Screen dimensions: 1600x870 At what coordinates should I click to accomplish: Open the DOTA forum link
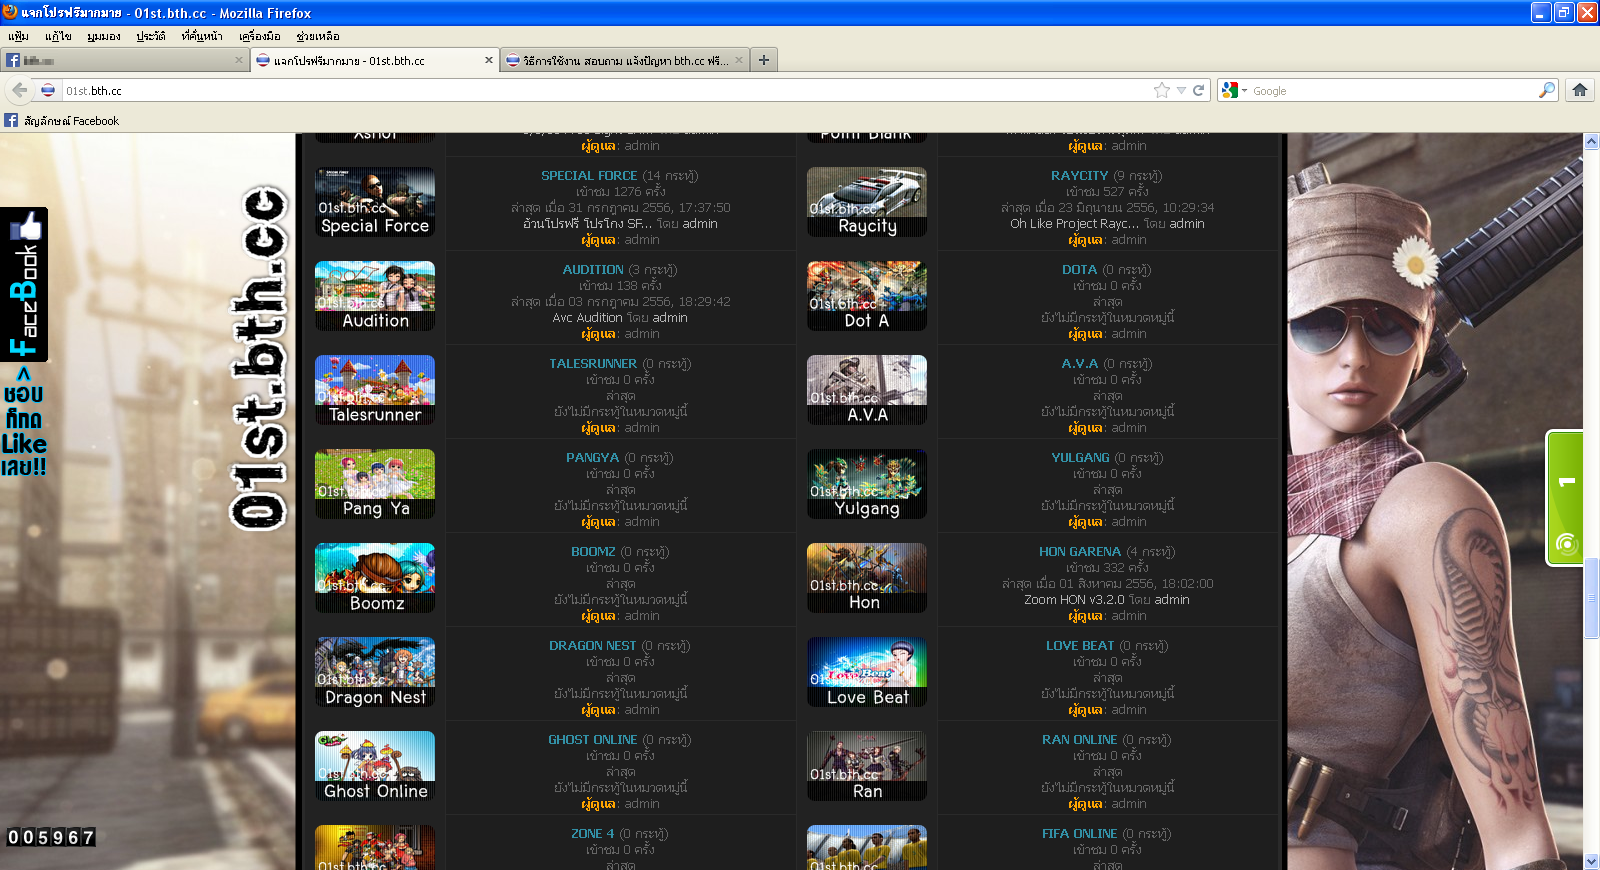(x=1079, y=269)
